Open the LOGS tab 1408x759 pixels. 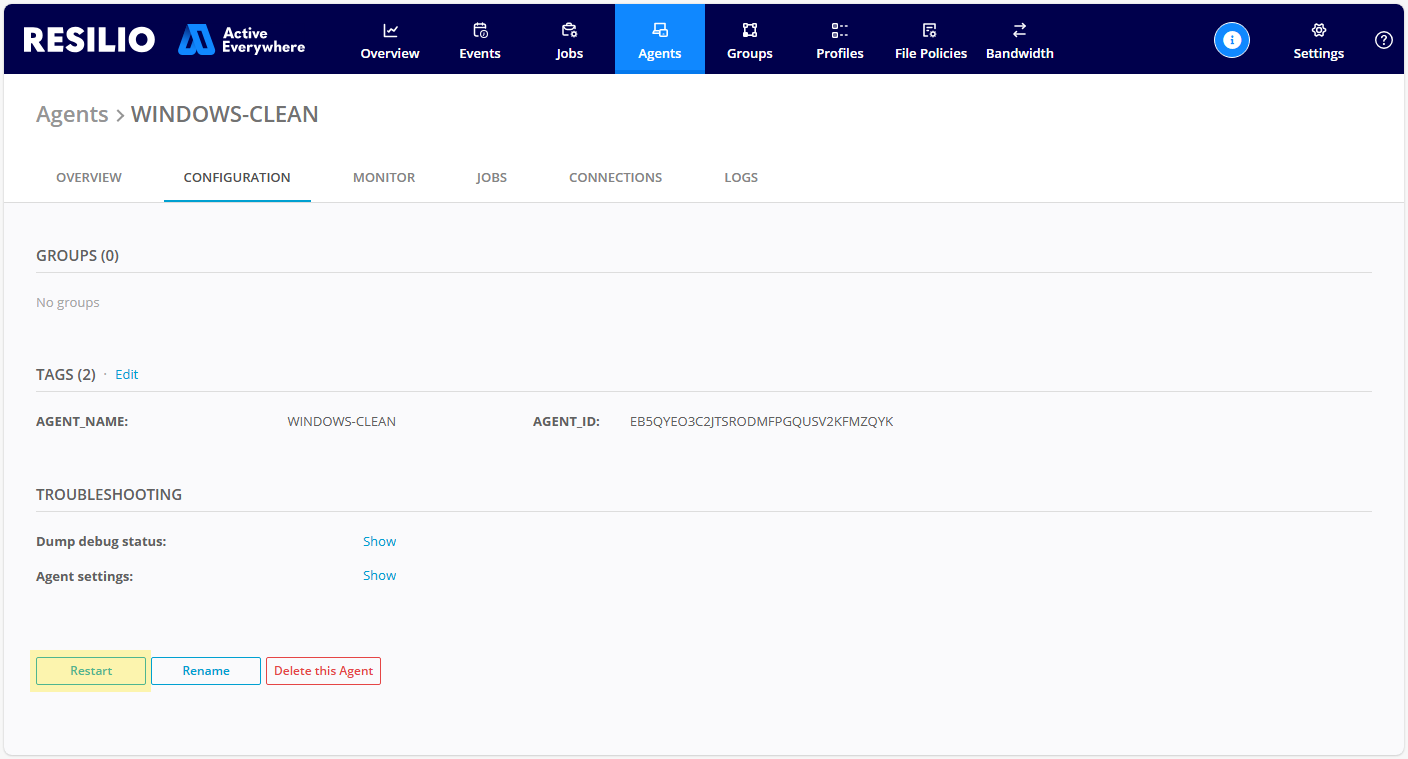click(x=741, y=178)
